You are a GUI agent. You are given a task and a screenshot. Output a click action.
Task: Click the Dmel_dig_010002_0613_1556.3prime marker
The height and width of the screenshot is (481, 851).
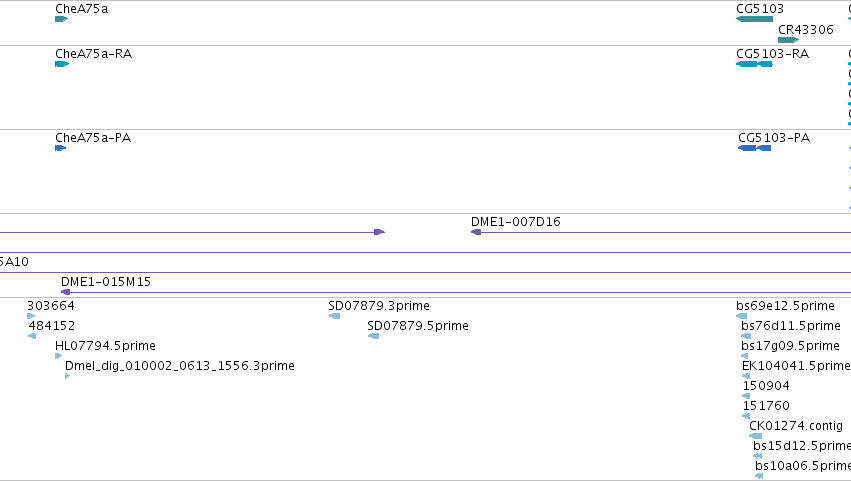click(x=67, y=376)
